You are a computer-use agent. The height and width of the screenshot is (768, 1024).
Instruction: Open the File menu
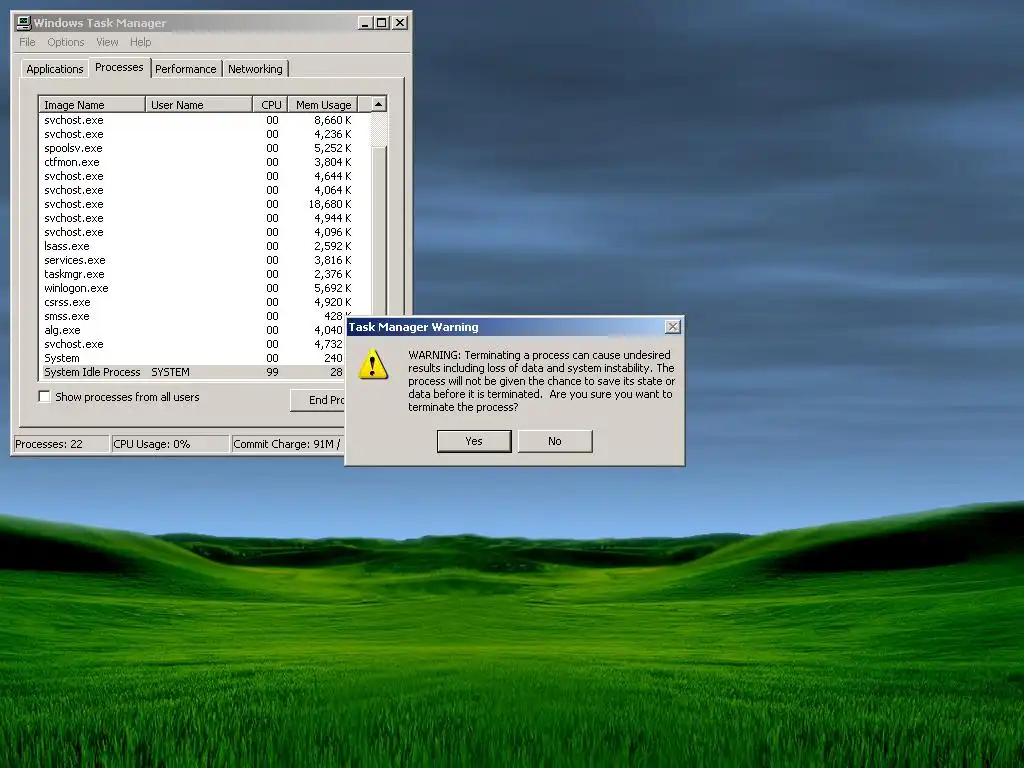pyautogui.click(x=27, y=42)
